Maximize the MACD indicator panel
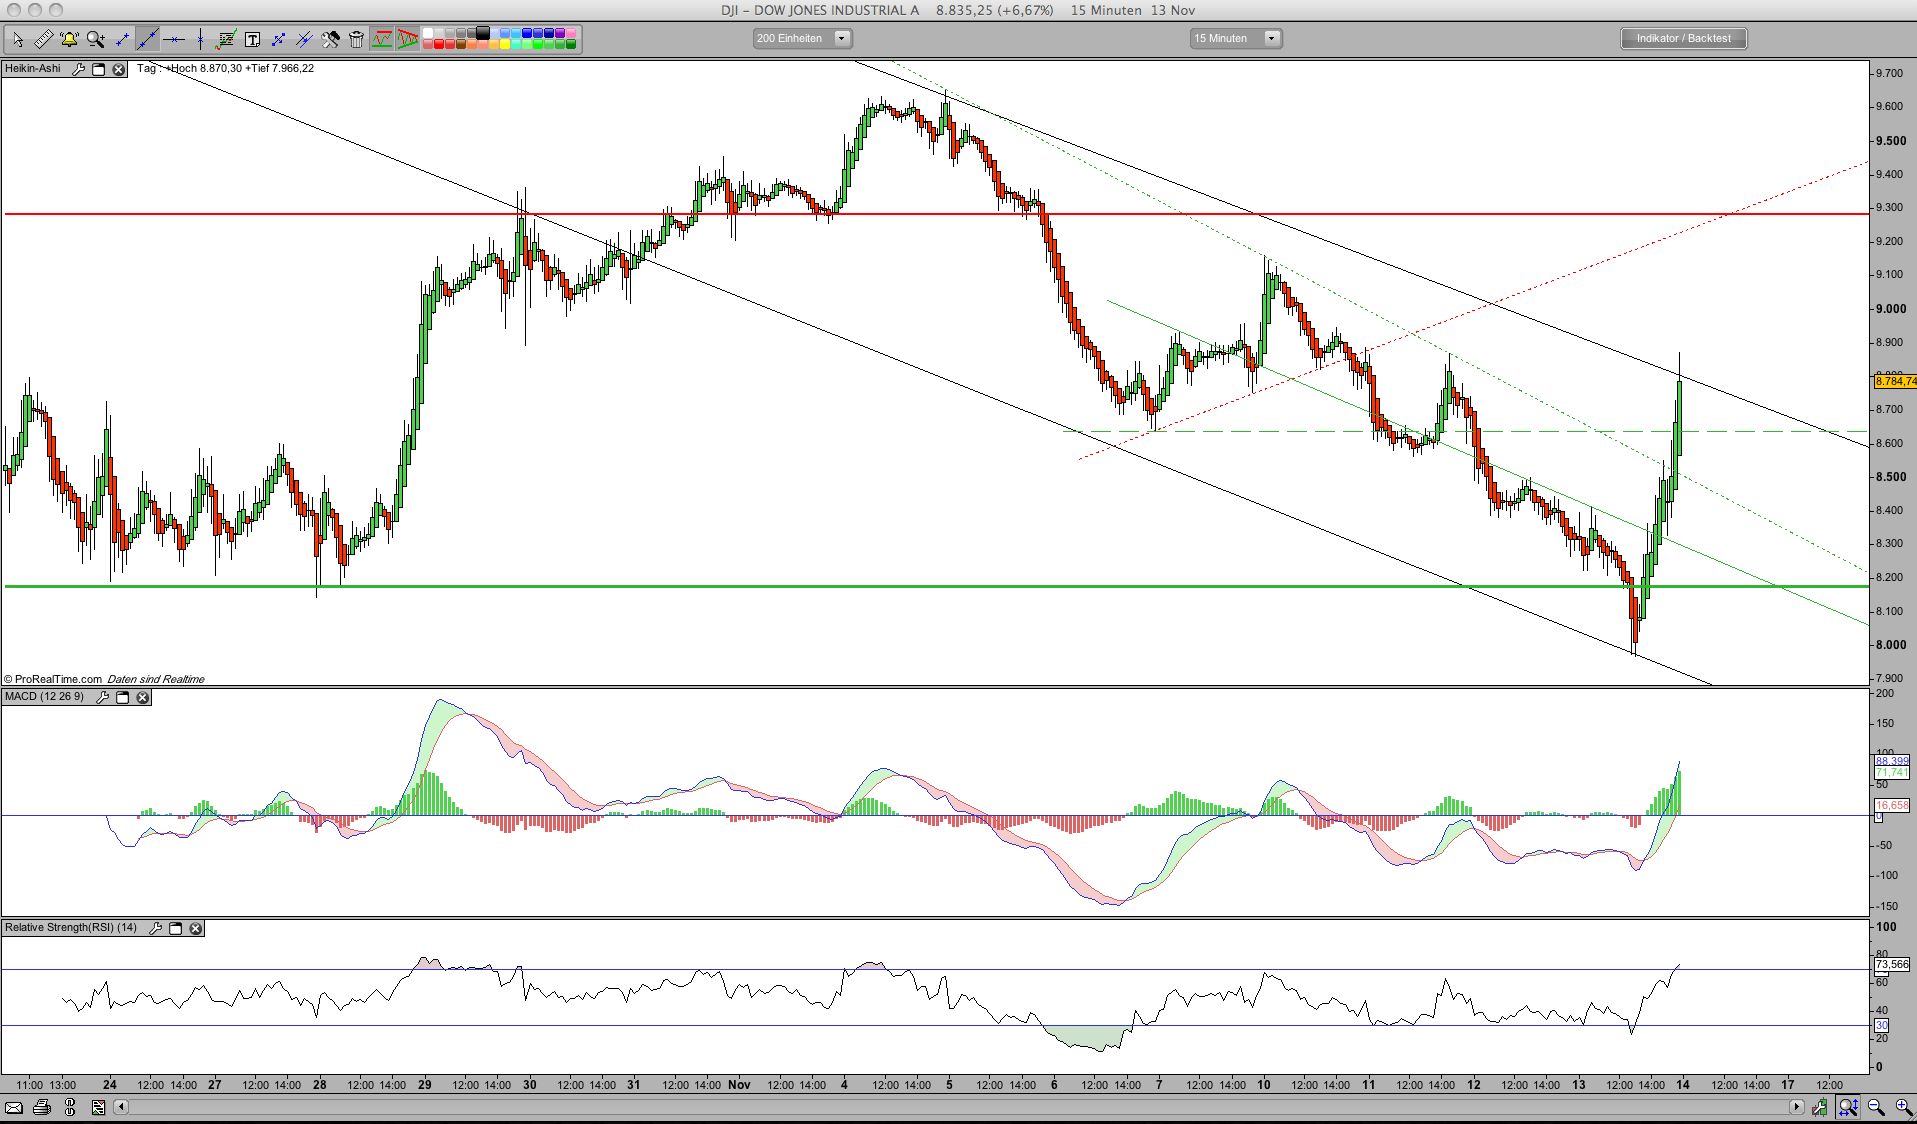The height and width of the screenshot is (1124, 1917). pos(123,697)
